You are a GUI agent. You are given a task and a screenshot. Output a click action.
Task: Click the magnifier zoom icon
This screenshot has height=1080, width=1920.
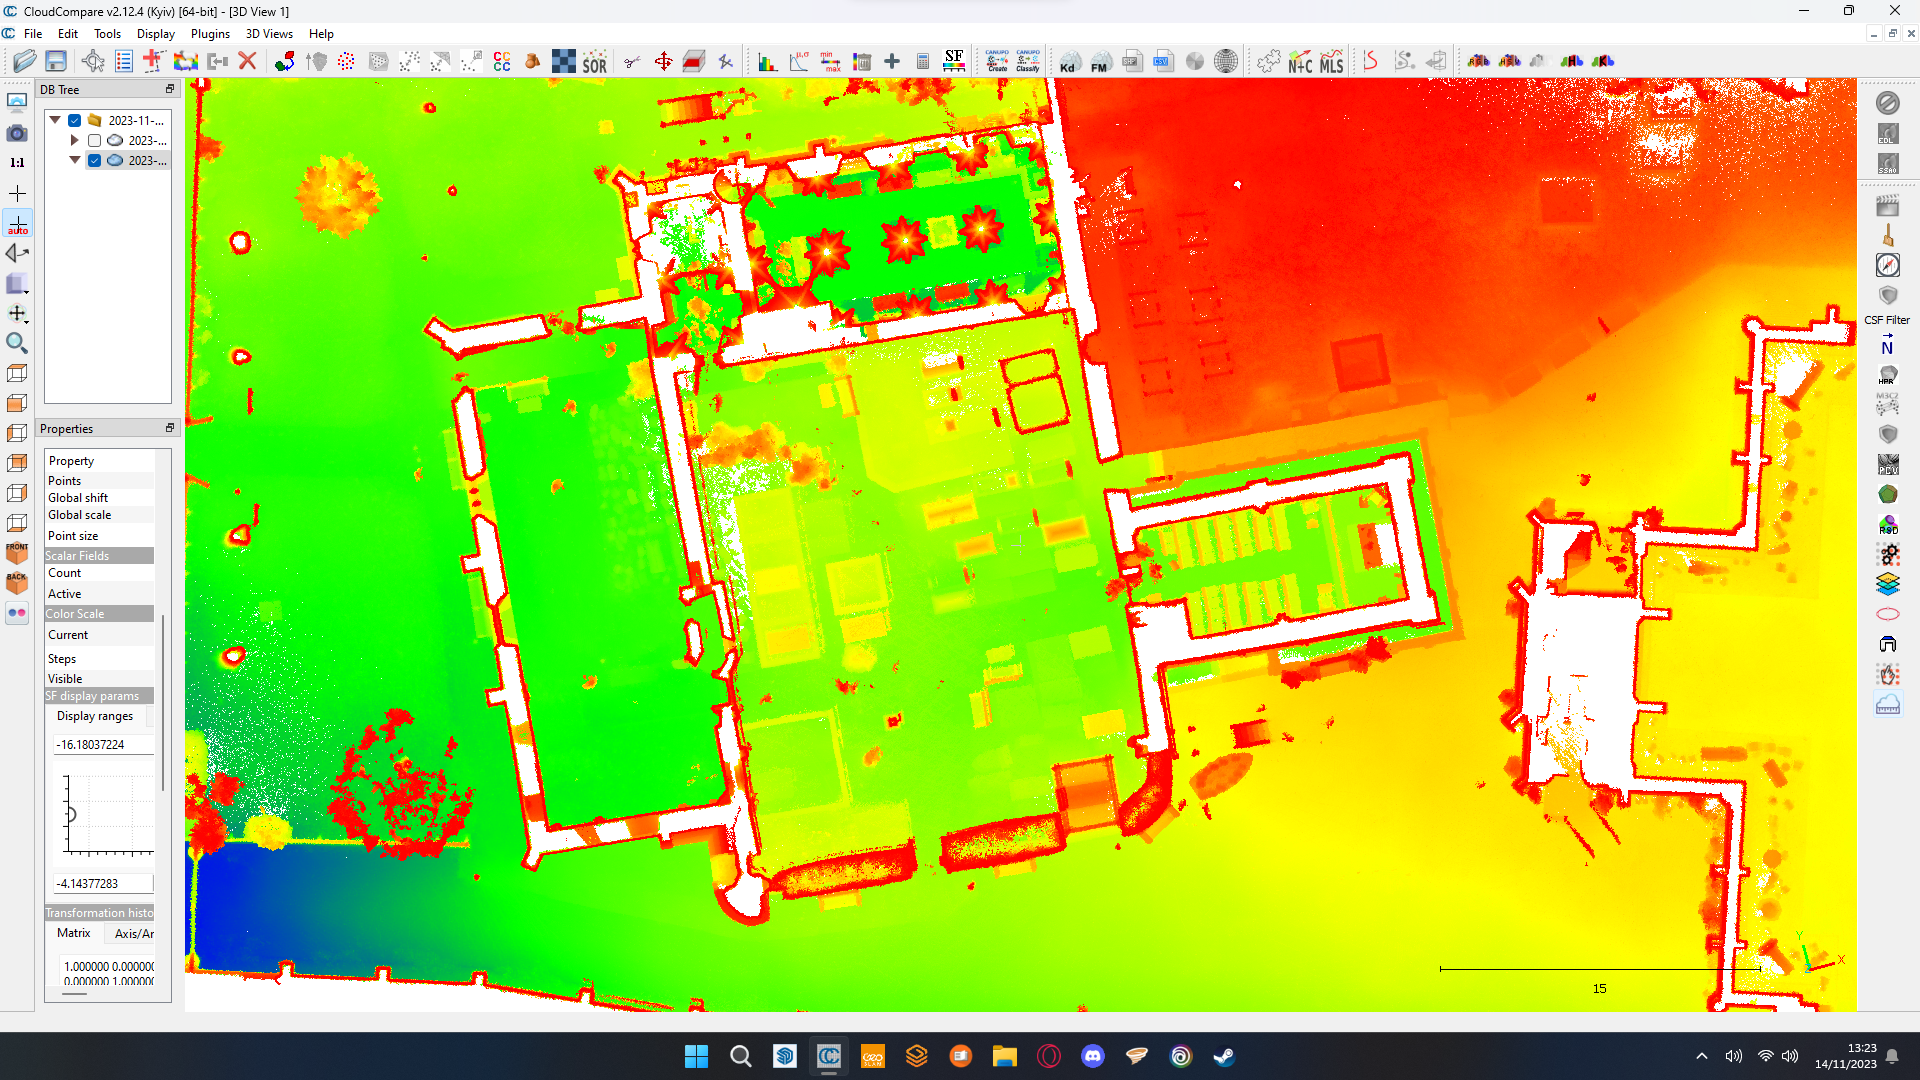coord(17,343)
